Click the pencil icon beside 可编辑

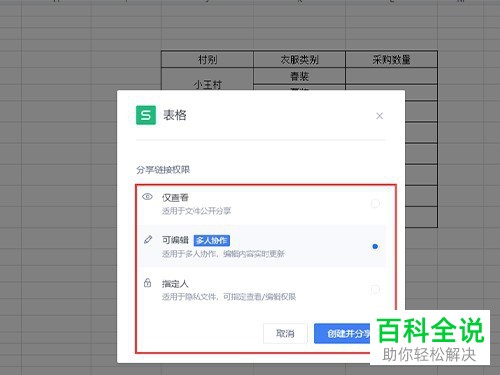(x=148, y=240)
